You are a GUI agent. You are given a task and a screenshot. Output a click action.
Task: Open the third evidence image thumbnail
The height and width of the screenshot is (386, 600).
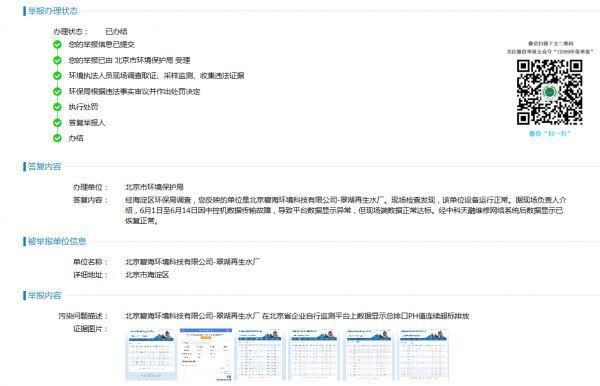pyautogui.click(x=260, y=354)
